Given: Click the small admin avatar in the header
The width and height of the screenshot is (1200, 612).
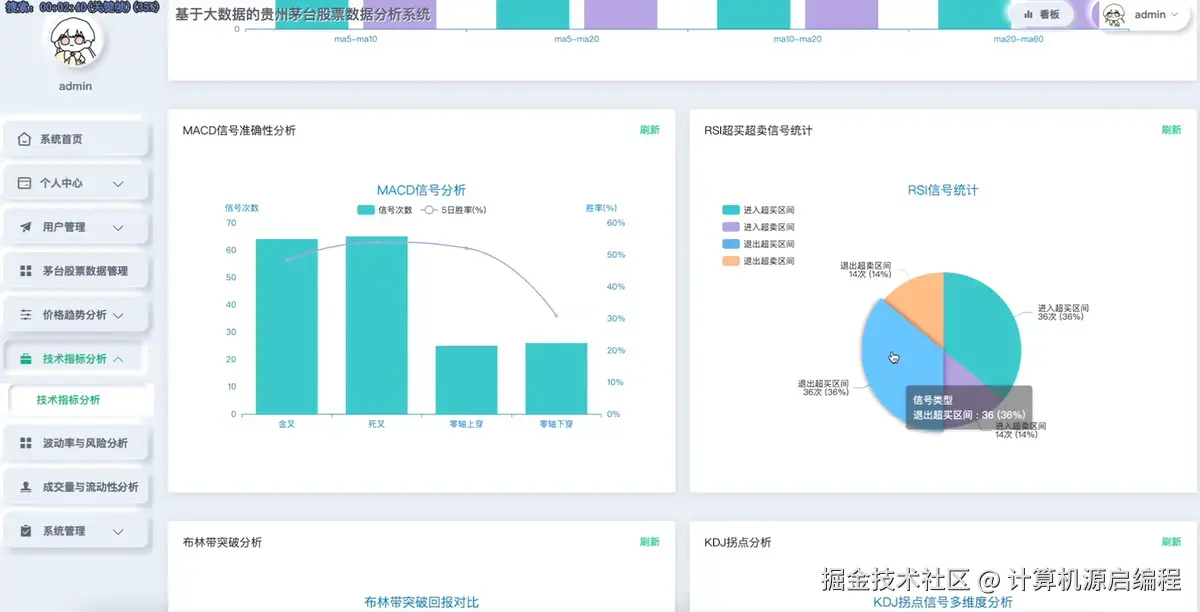Looking at the screenshot, I should (x=1114, y=14).
